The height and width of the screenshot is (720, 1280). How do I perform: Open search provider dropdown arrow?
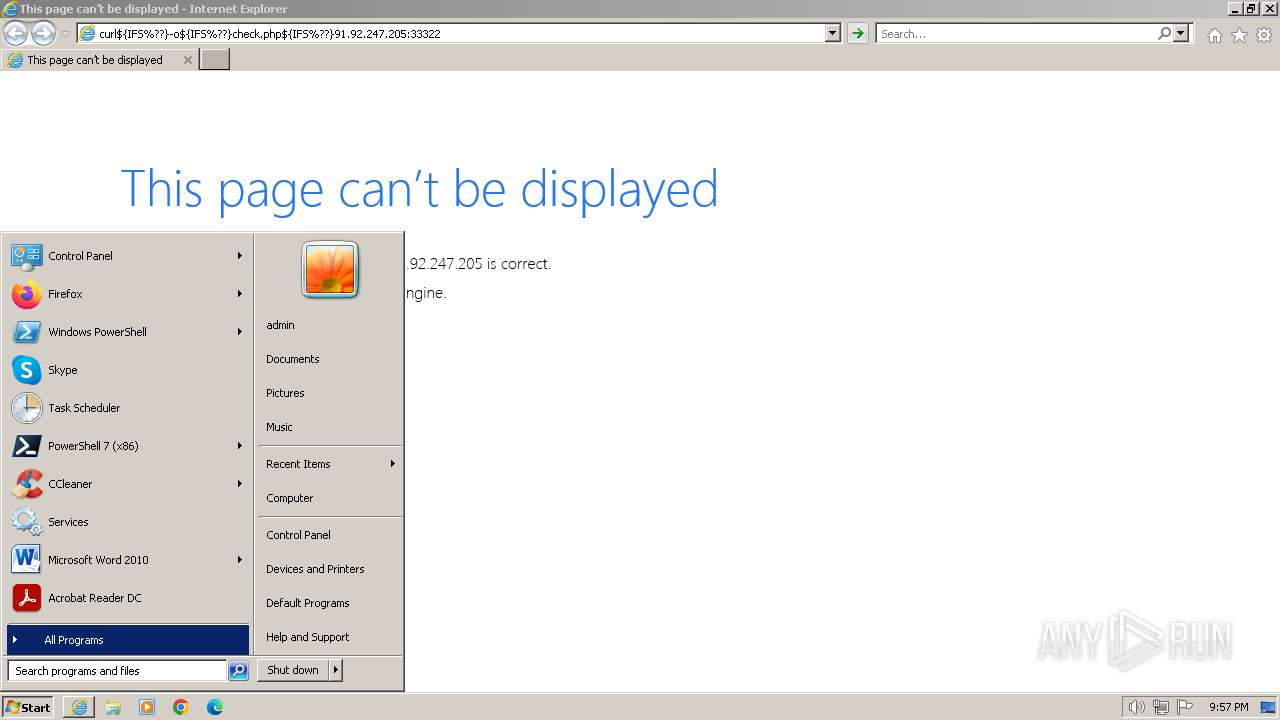click(x=1181, y=33)
